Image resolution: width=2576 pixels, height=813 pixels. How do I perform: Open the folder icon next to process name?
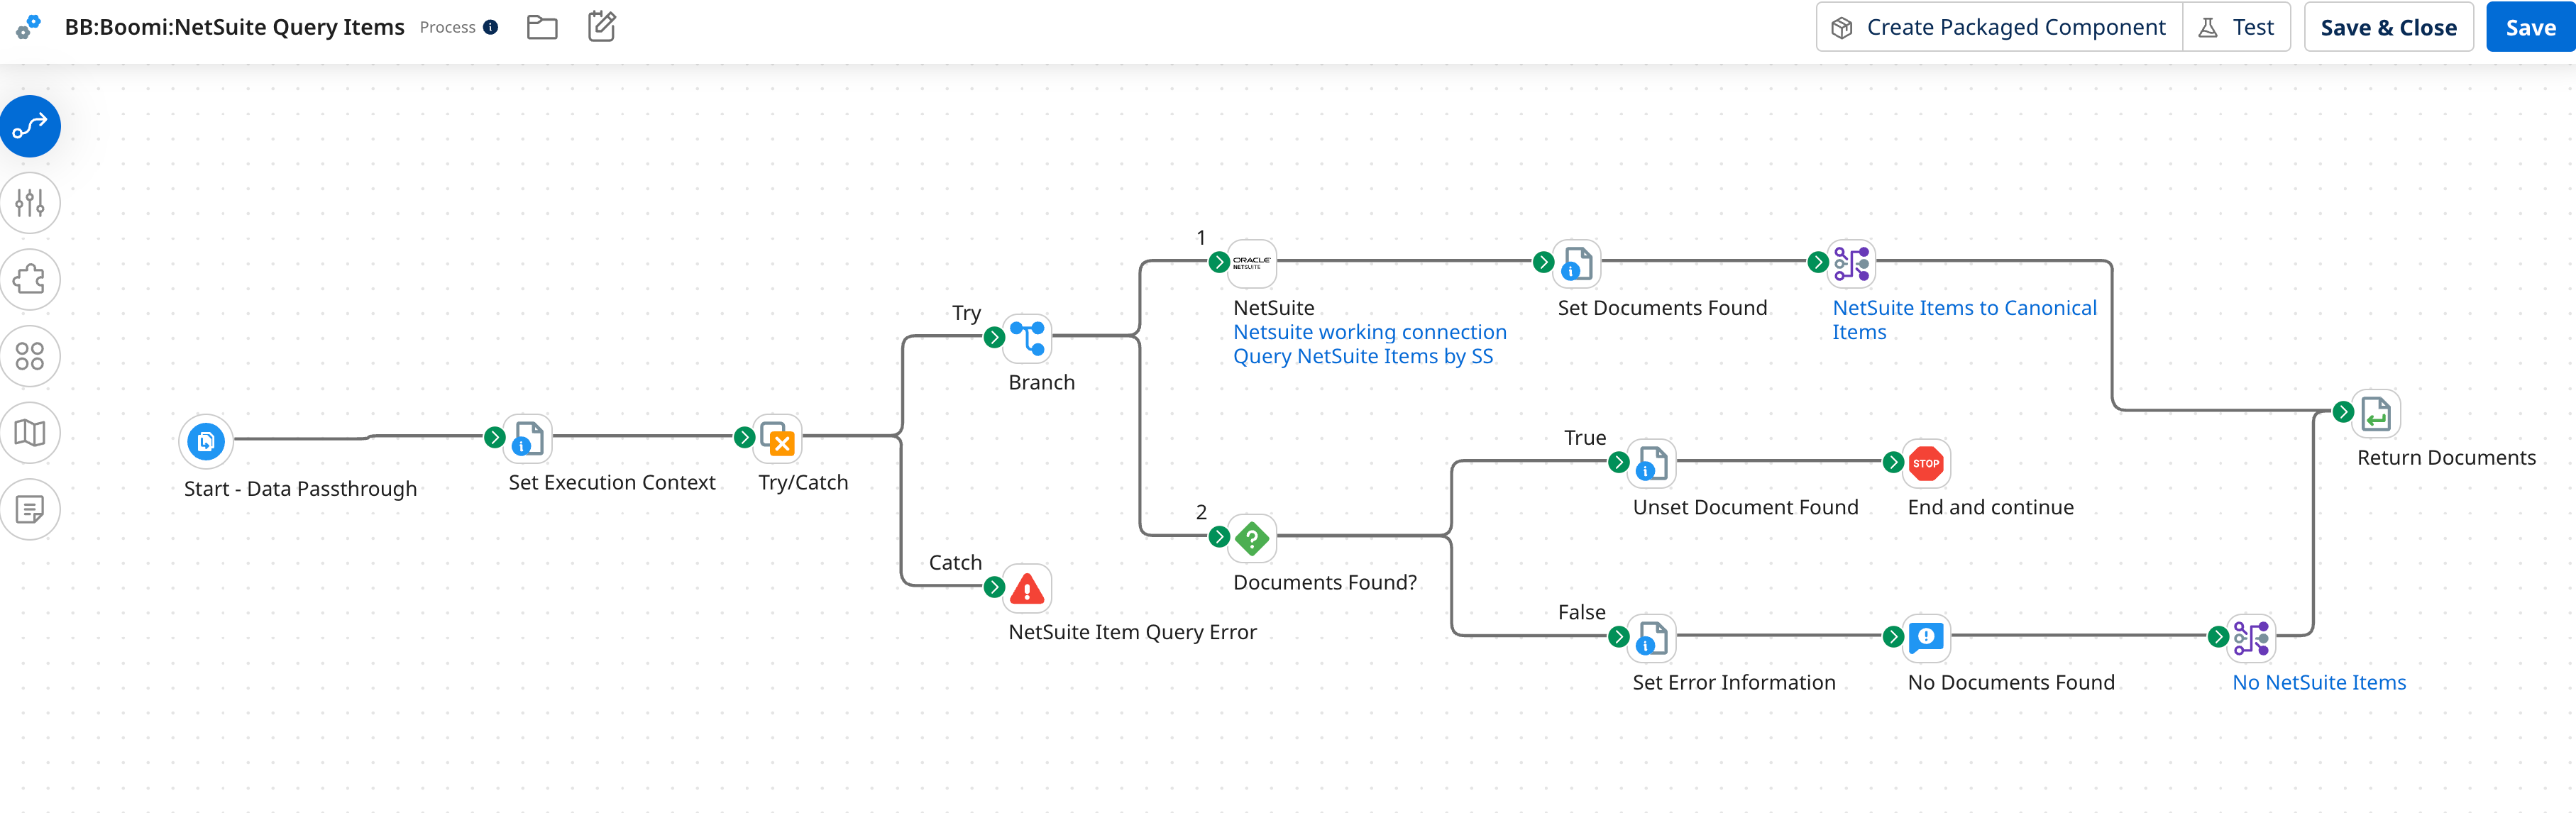click(543, 27)
